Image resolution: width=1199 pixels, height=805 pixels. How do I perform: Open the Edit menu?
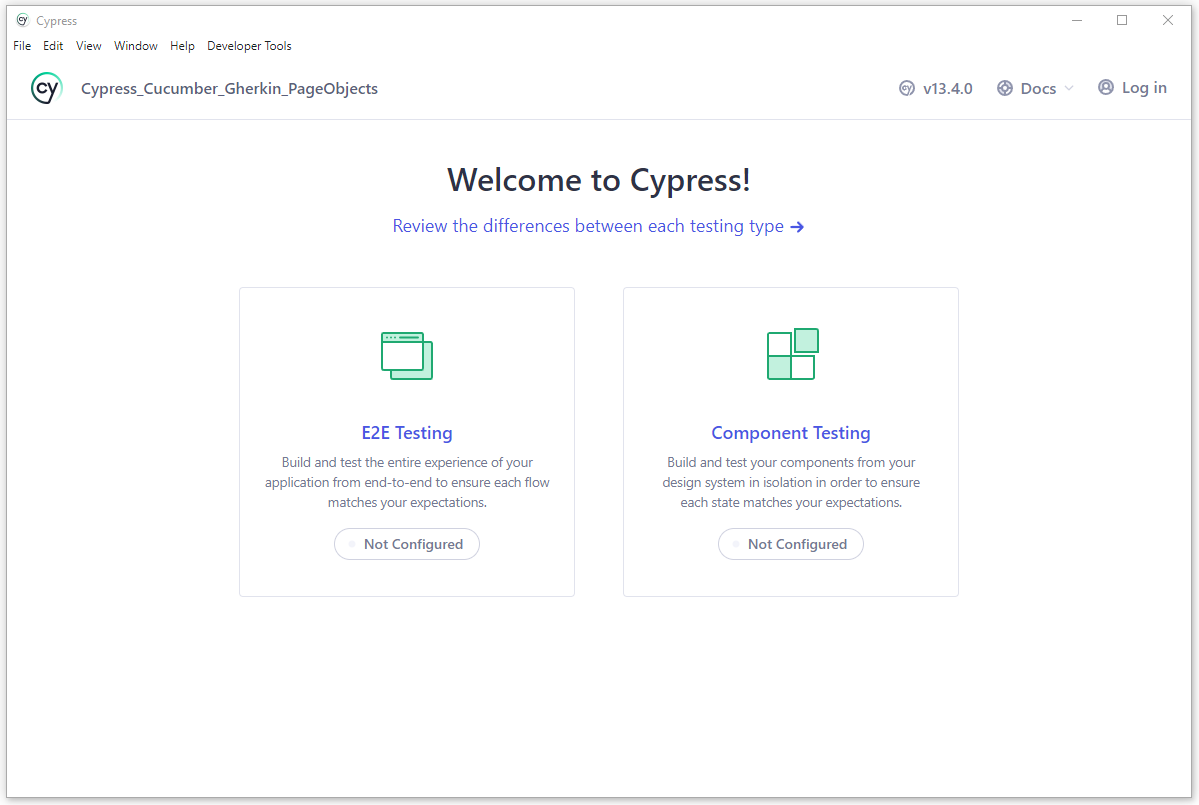53,46
